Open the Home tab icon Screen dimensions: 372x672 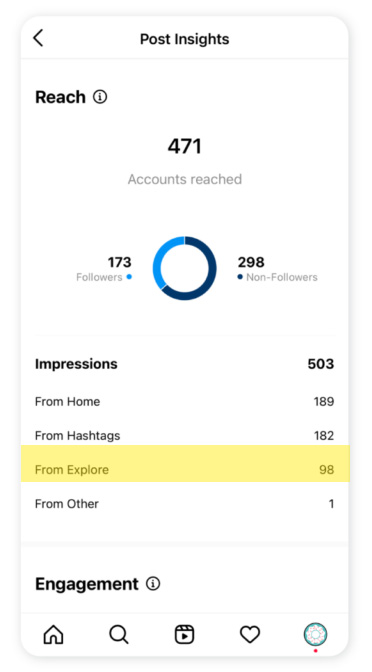[54, 634]
